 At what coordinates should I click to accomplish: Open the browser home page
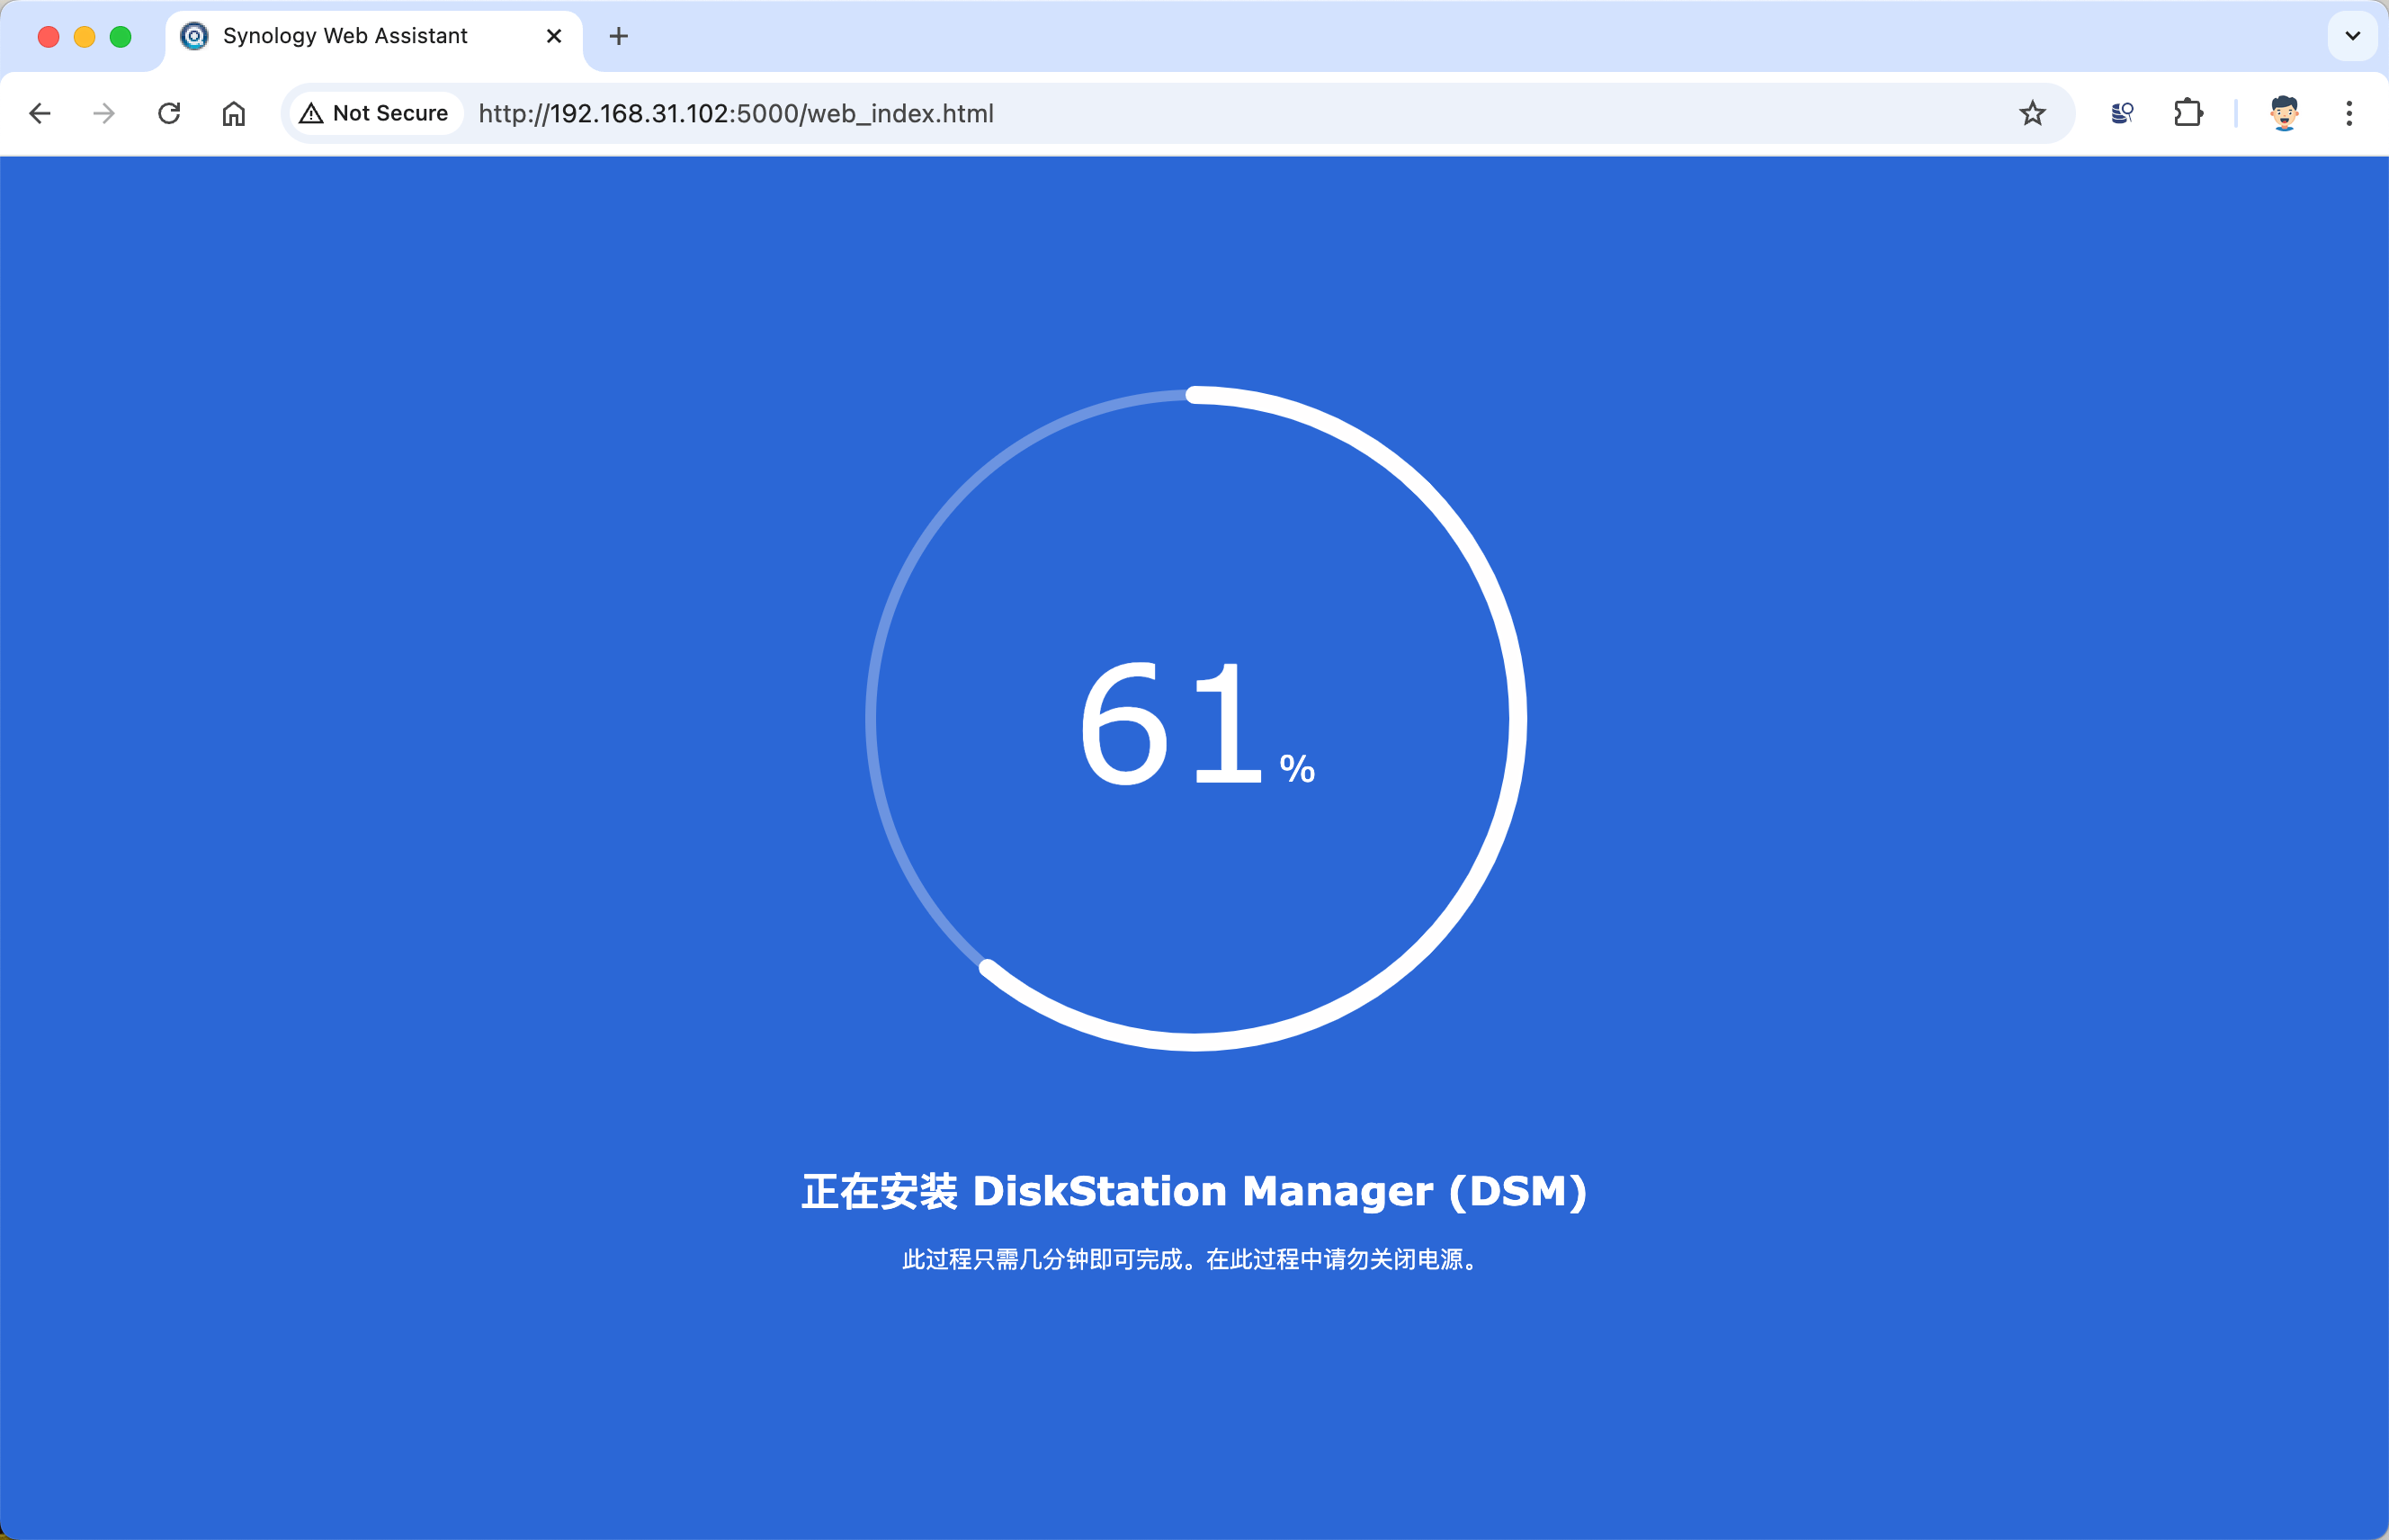tap(233, 113)
